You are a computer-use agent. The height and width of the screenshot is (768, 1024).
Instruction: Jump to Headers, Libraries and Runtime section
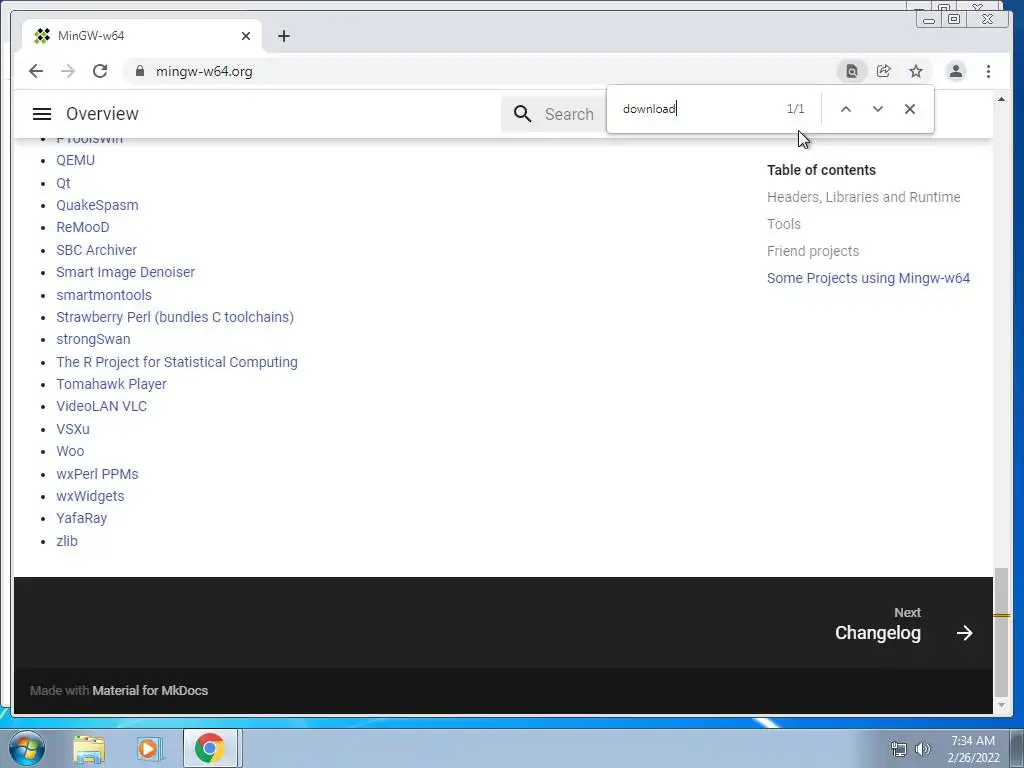(863, 197)
